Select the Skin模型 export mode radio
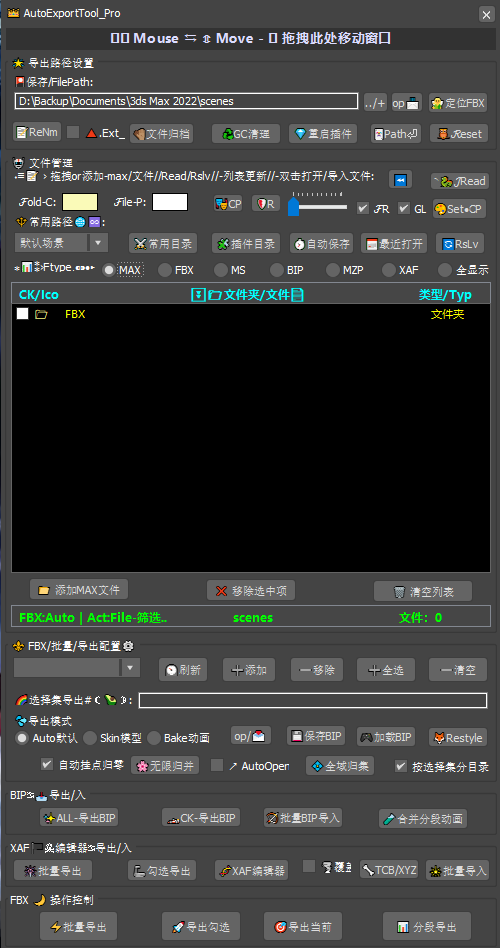 pyautogui.click(x=89, y=738)
